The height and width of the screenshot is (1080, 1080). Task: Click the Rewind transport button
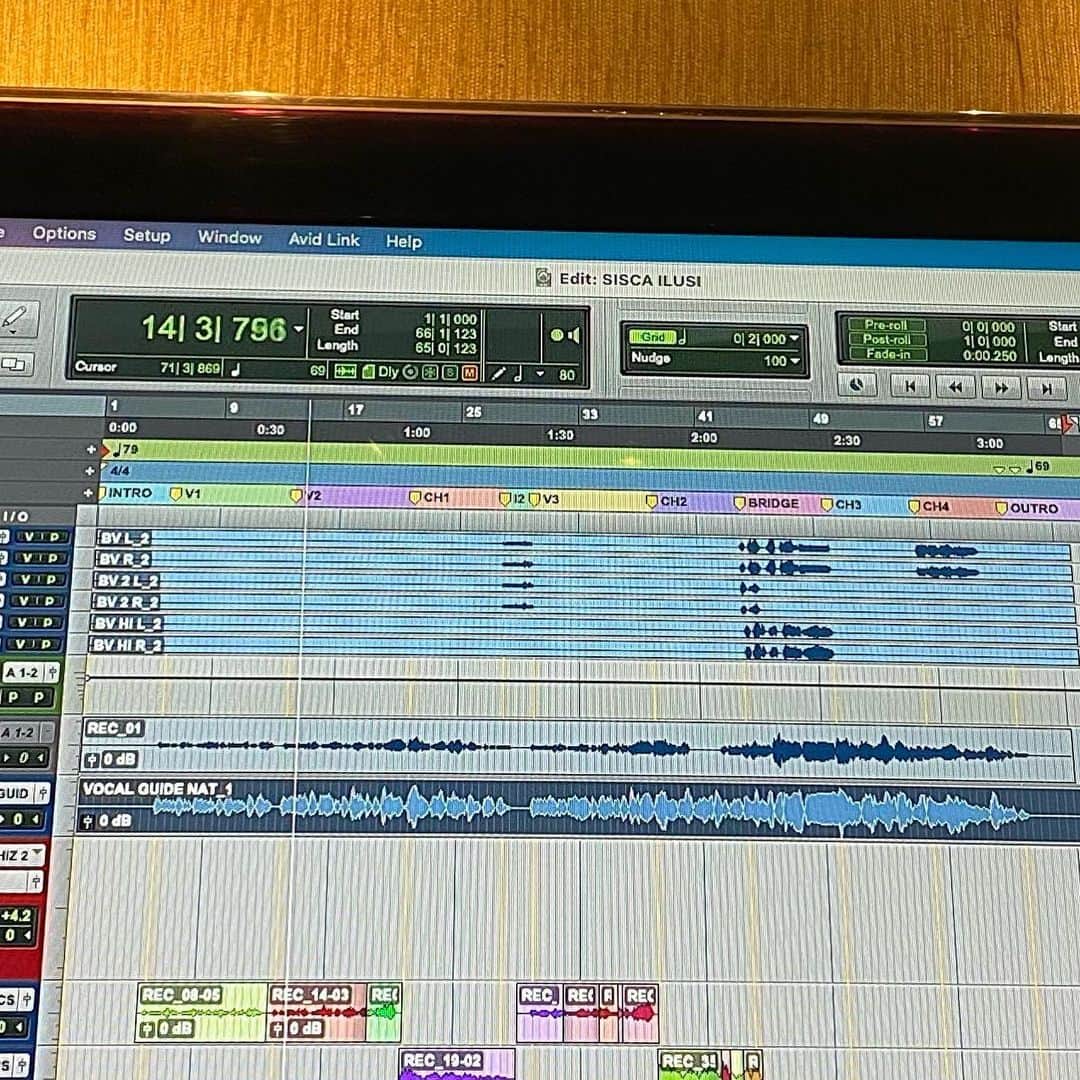tap(955, 388)
